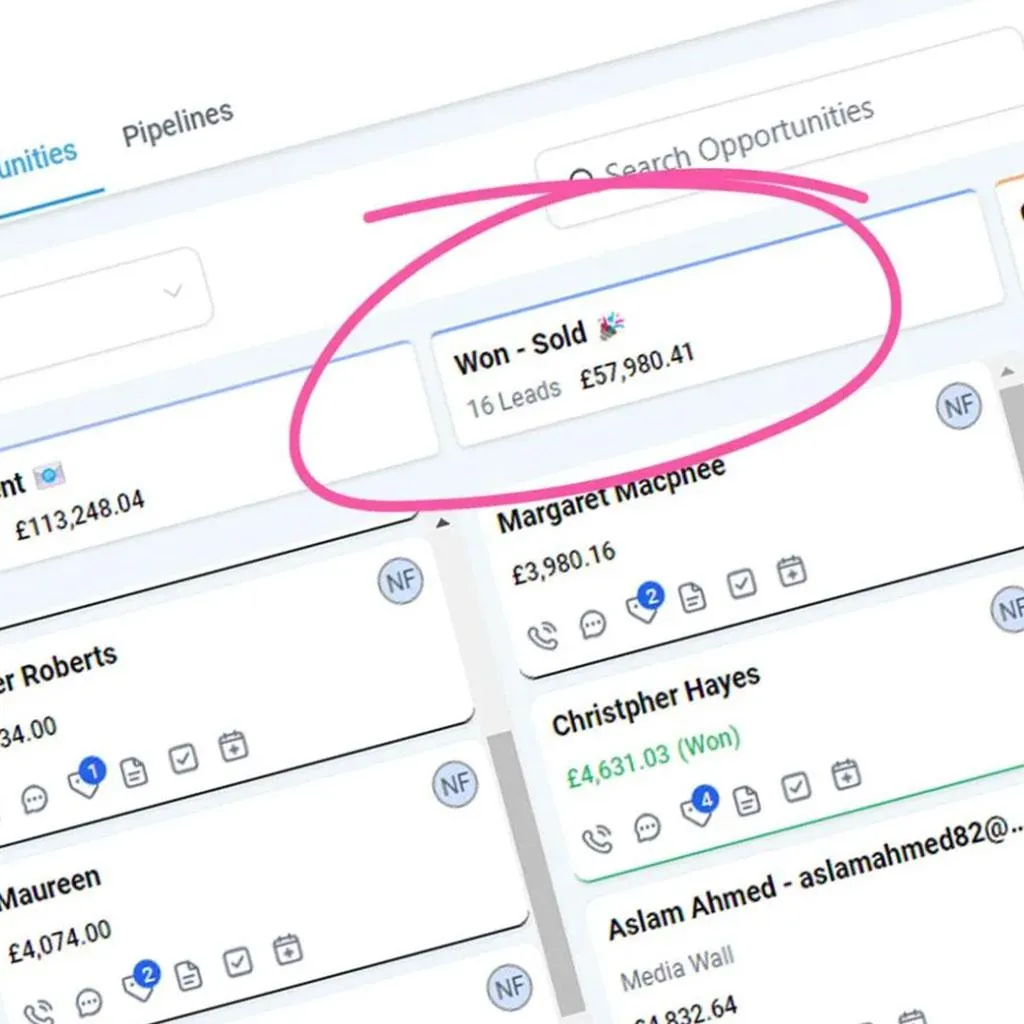Image resolution: width=1024 pixels, height=1024 pixels.
Task: Add appointment on Maureen card
Action: [x=287, y=950]
